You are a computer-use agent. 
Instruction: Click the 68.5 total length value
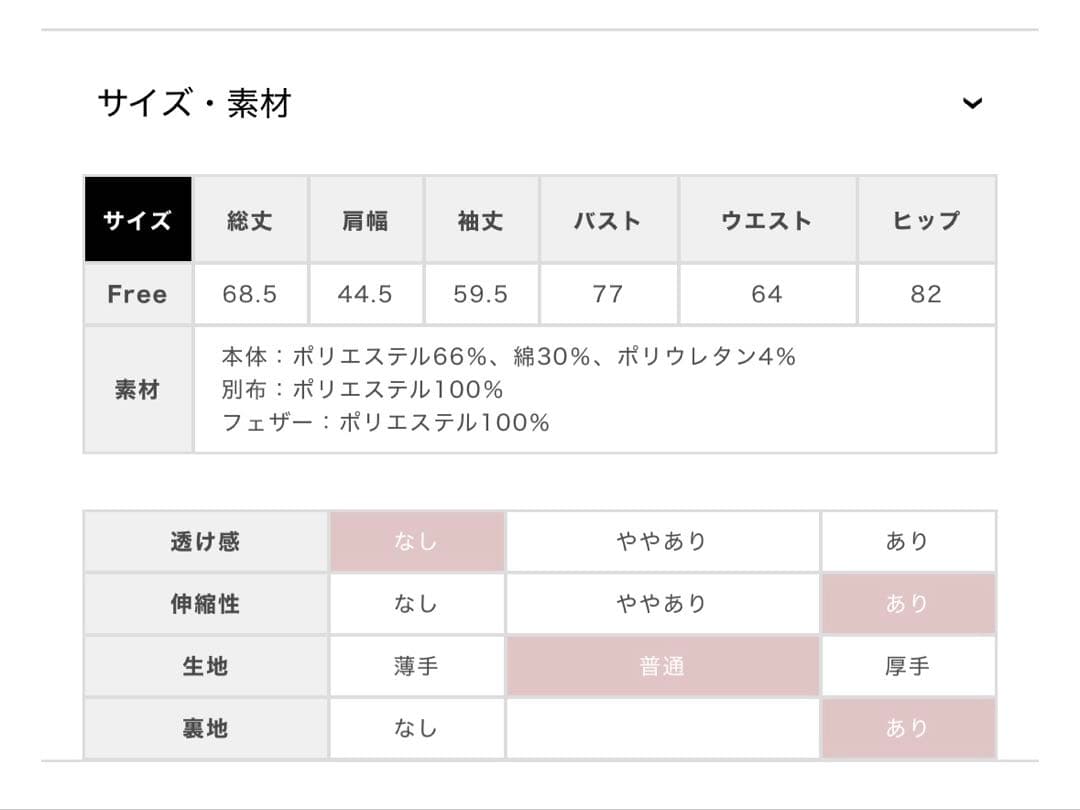tap(250, 294)
